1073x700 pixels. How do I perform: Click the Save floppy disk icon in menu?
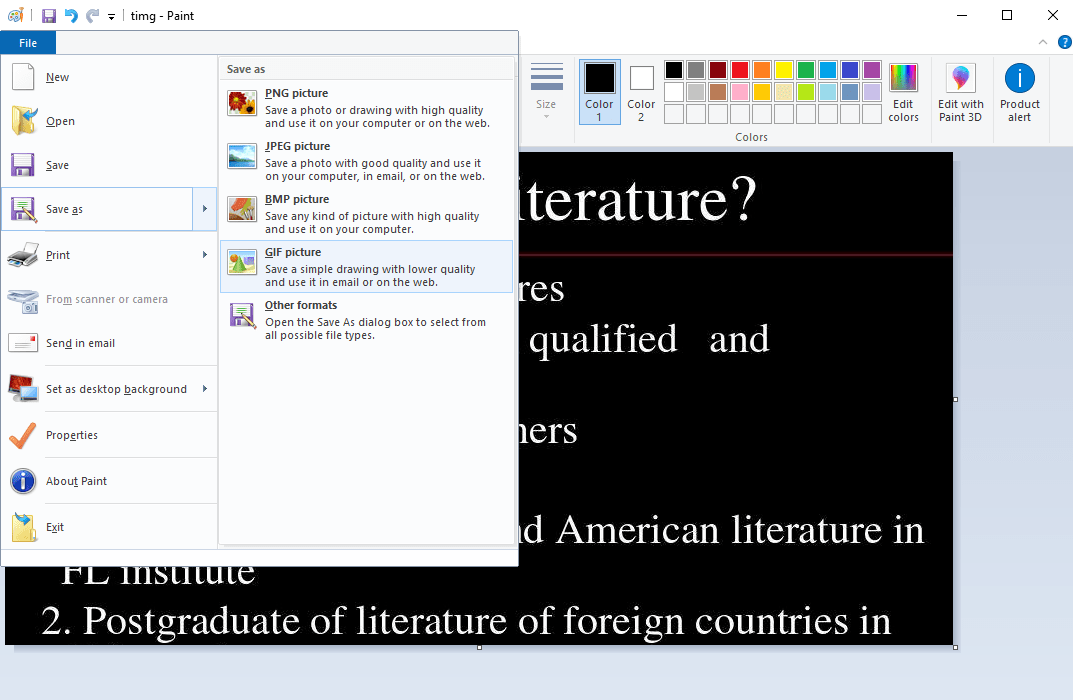23,165
